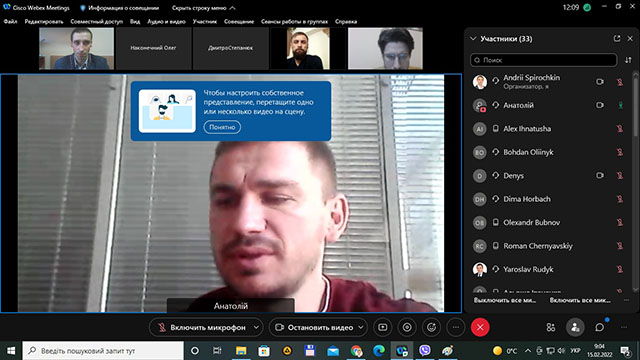This screenshot has width=640, height=360.
Task: Open the Вид menu
Action: coord(135,21)
